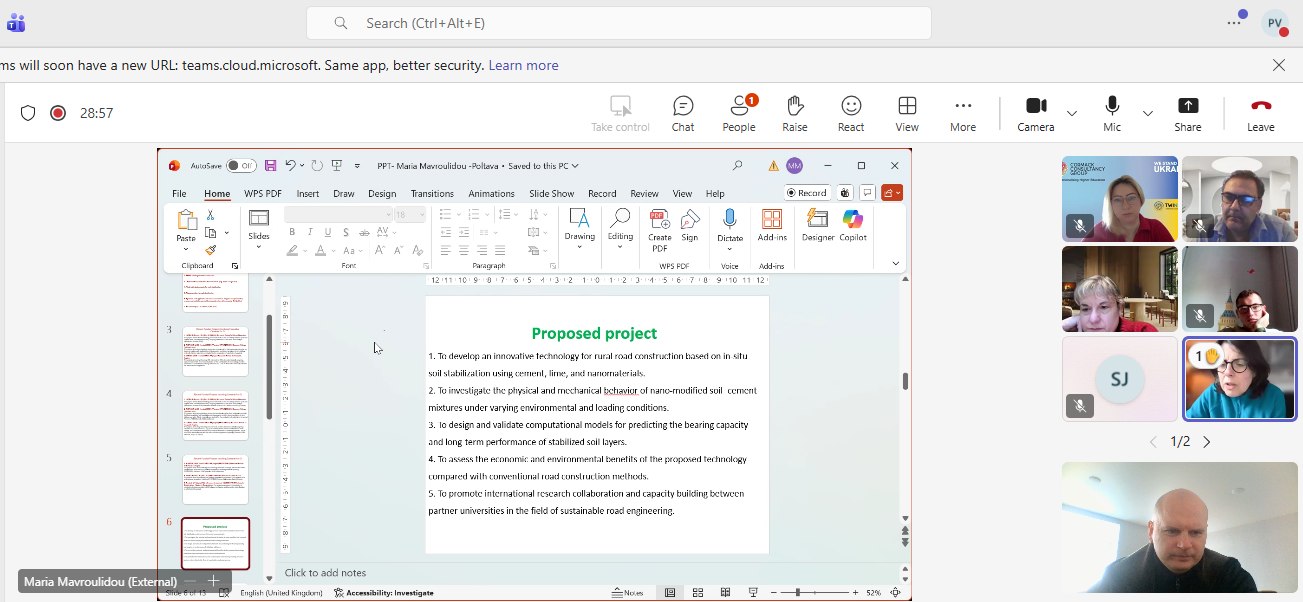The width and height of the screenshot is (1303, 602).
Task: Select the SJ participant tile
Action: [1119, 378]
